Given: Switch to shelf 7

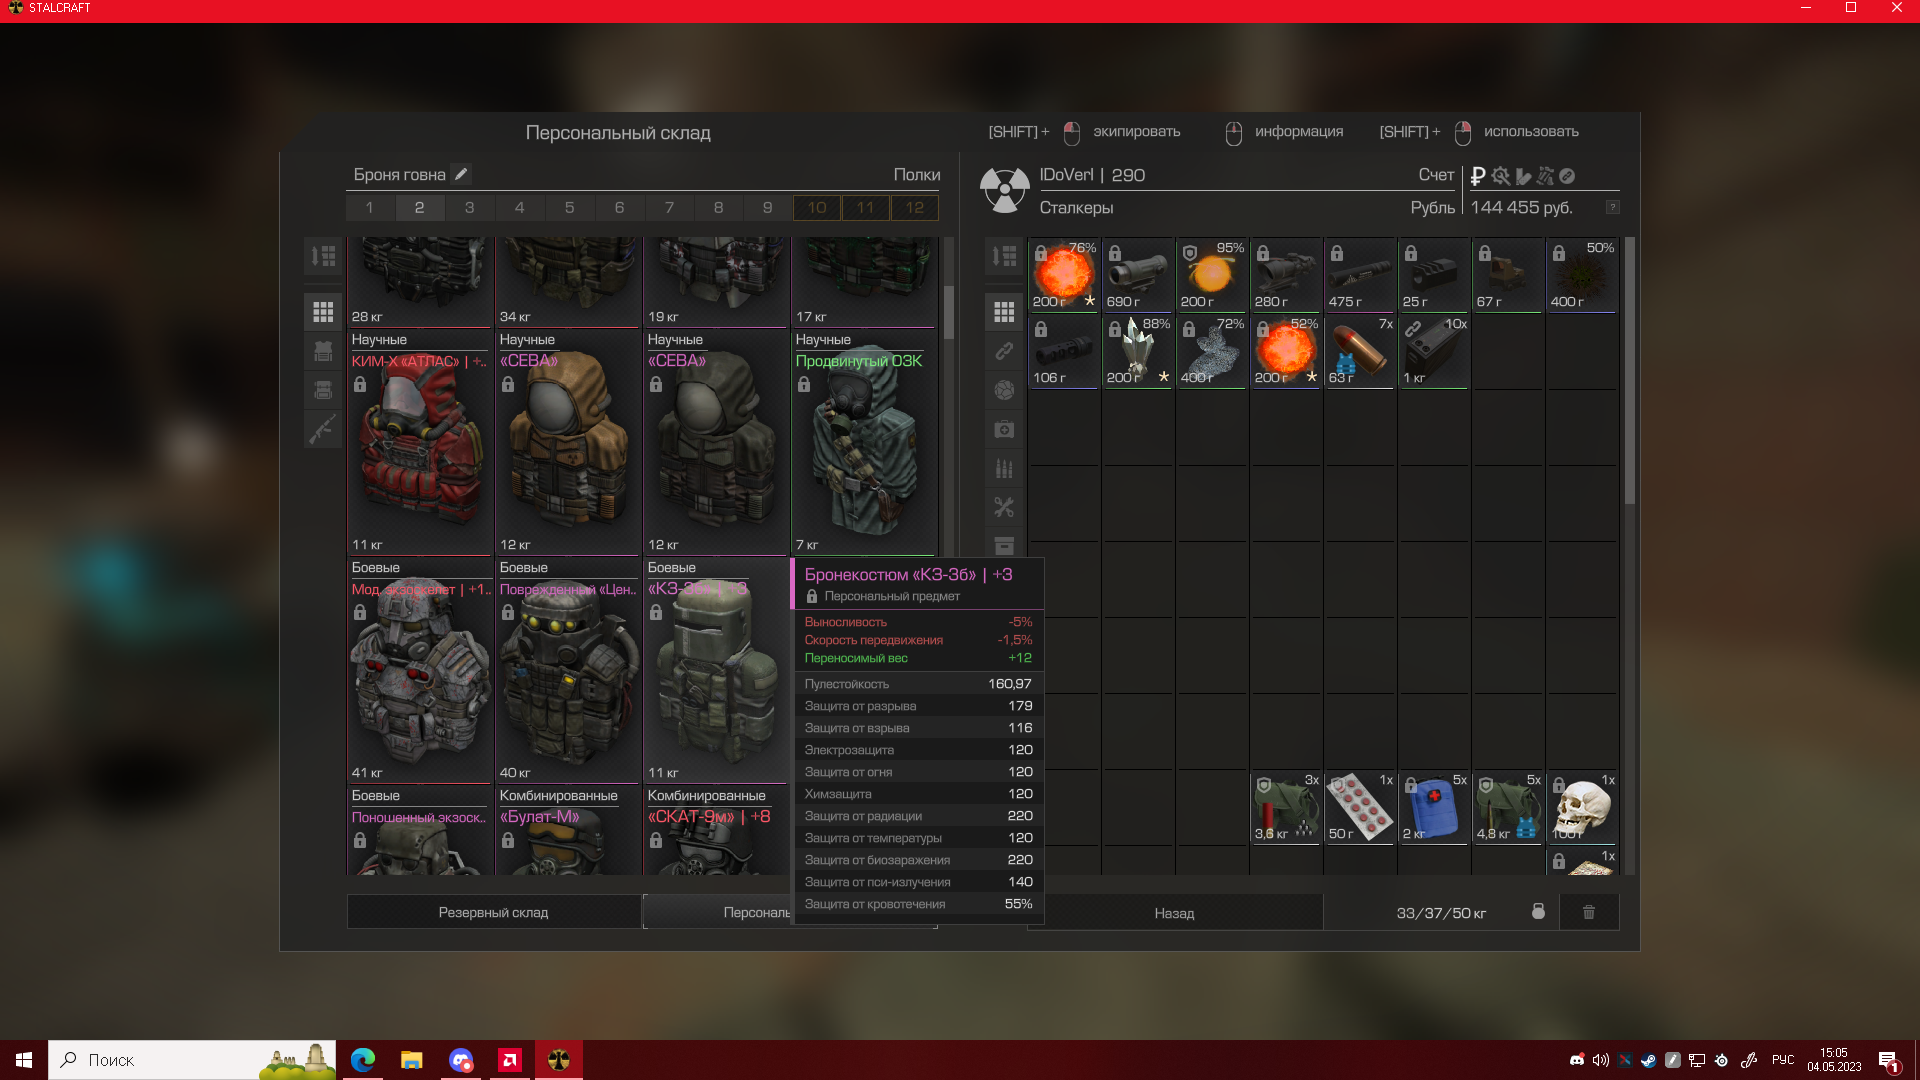Looking at the screenshot, I should 669,207.
